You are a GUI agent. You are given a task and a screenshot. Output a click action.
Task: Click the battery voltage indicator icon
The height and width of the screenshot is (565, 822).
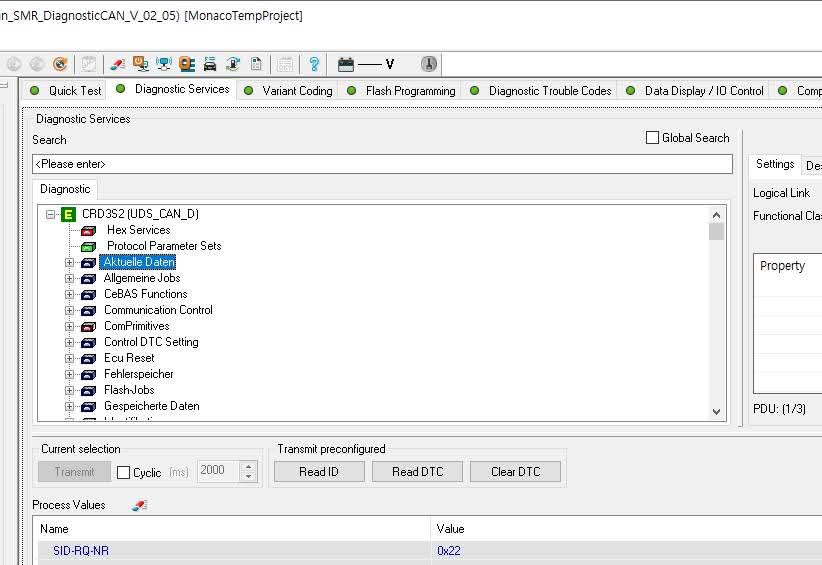(x=346, y=64)
